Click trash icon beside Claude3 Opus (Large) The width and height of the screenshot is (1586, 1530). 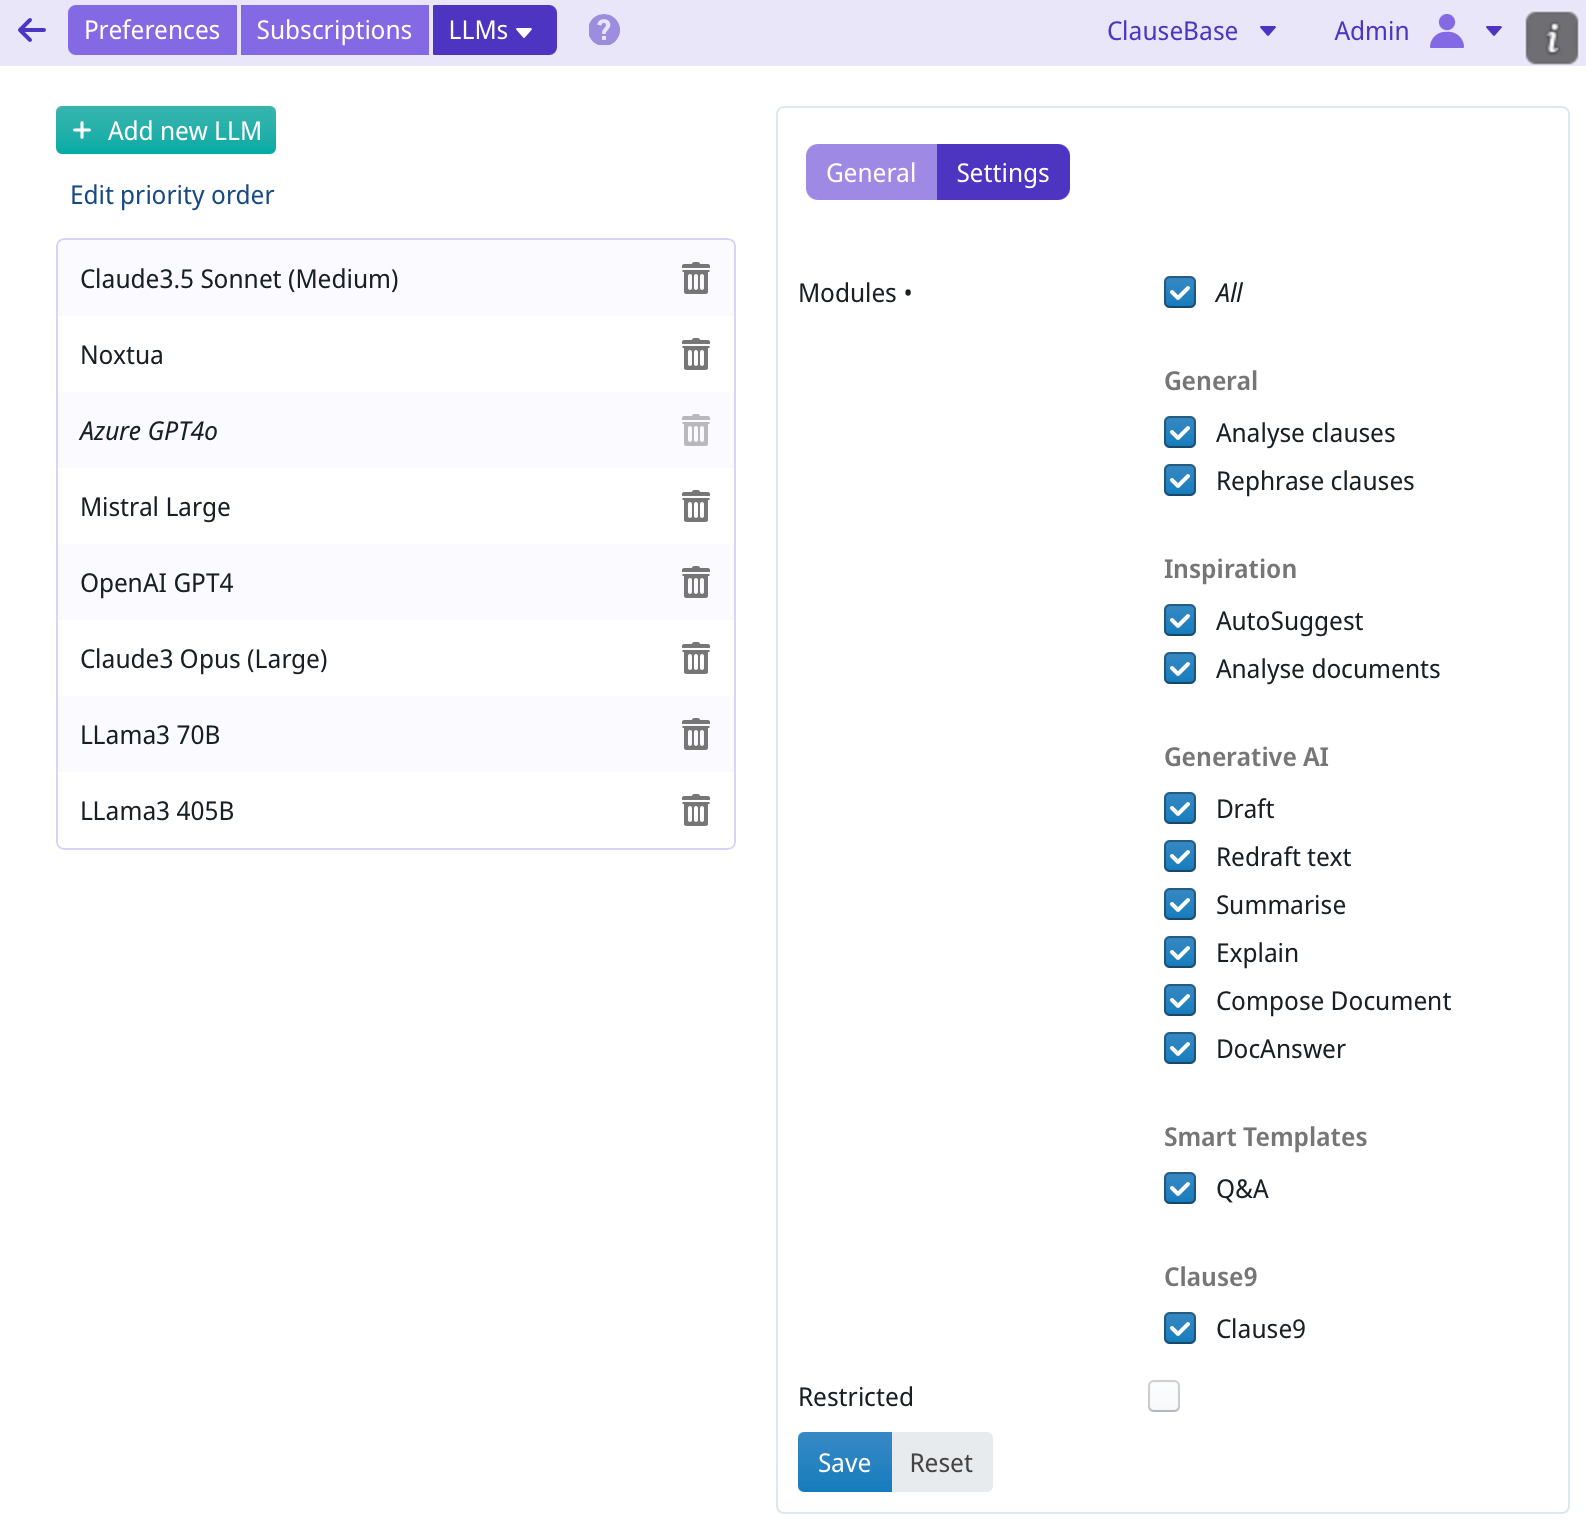point(696,659)
